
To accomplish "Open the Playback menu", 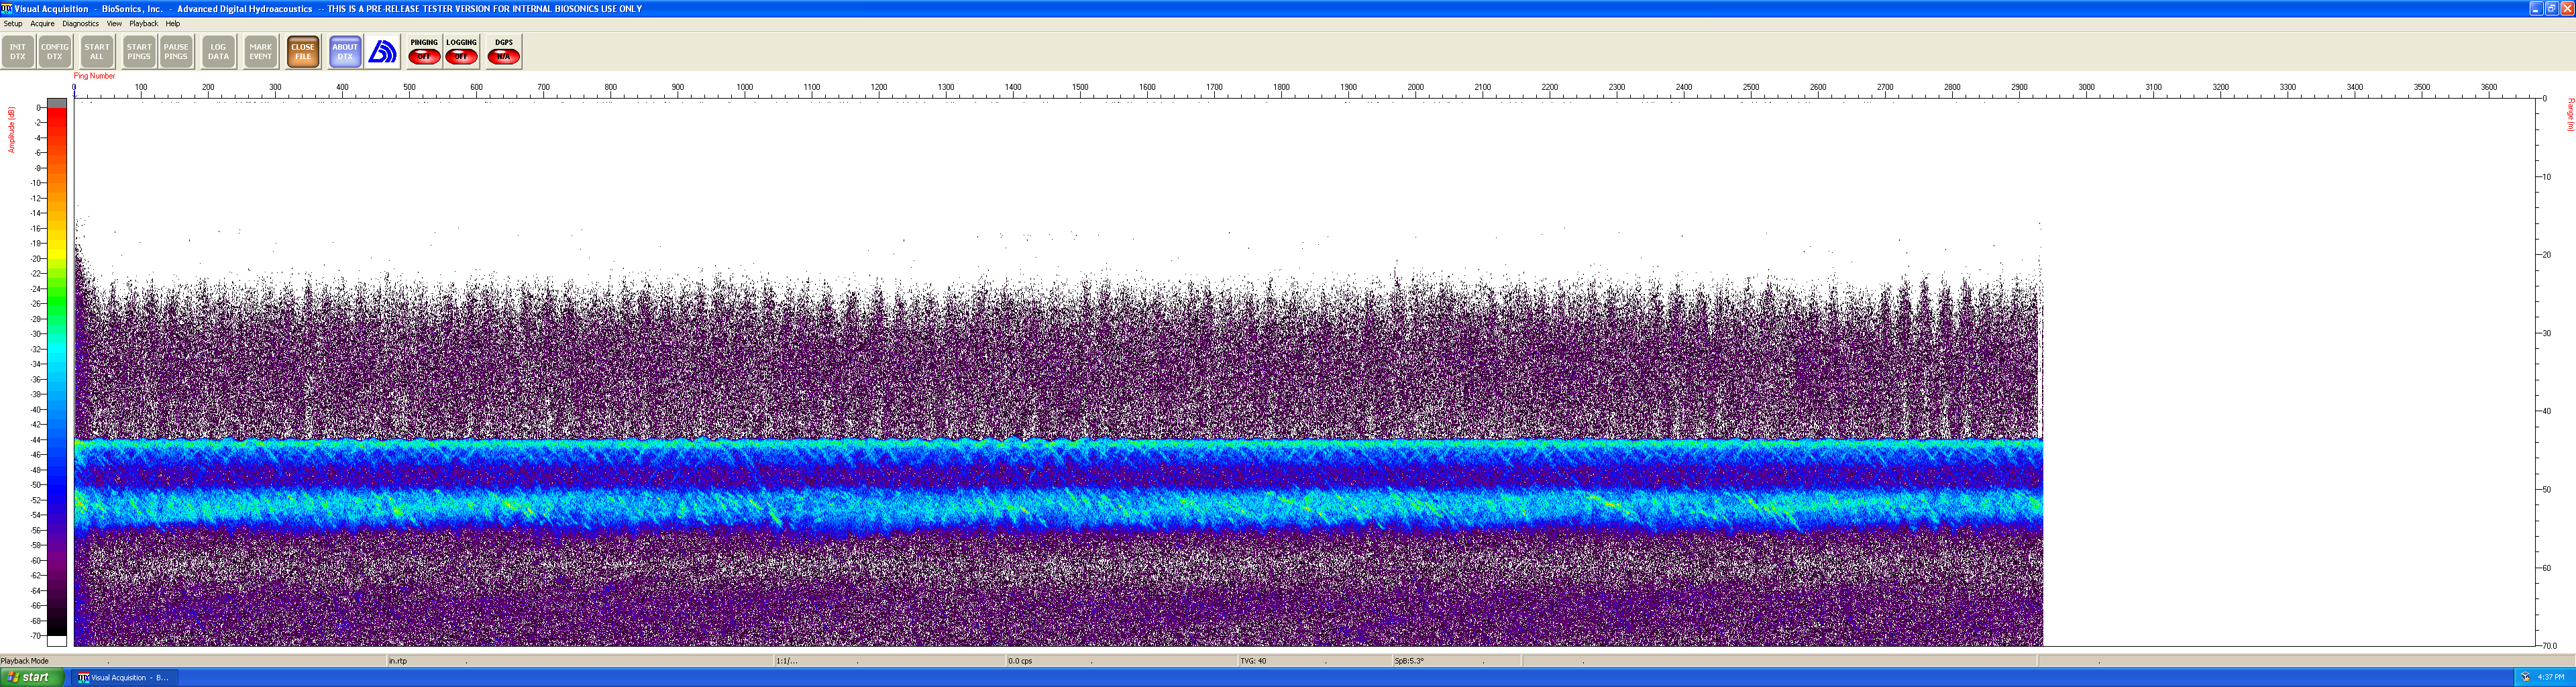I will click(x=144, y=24).
